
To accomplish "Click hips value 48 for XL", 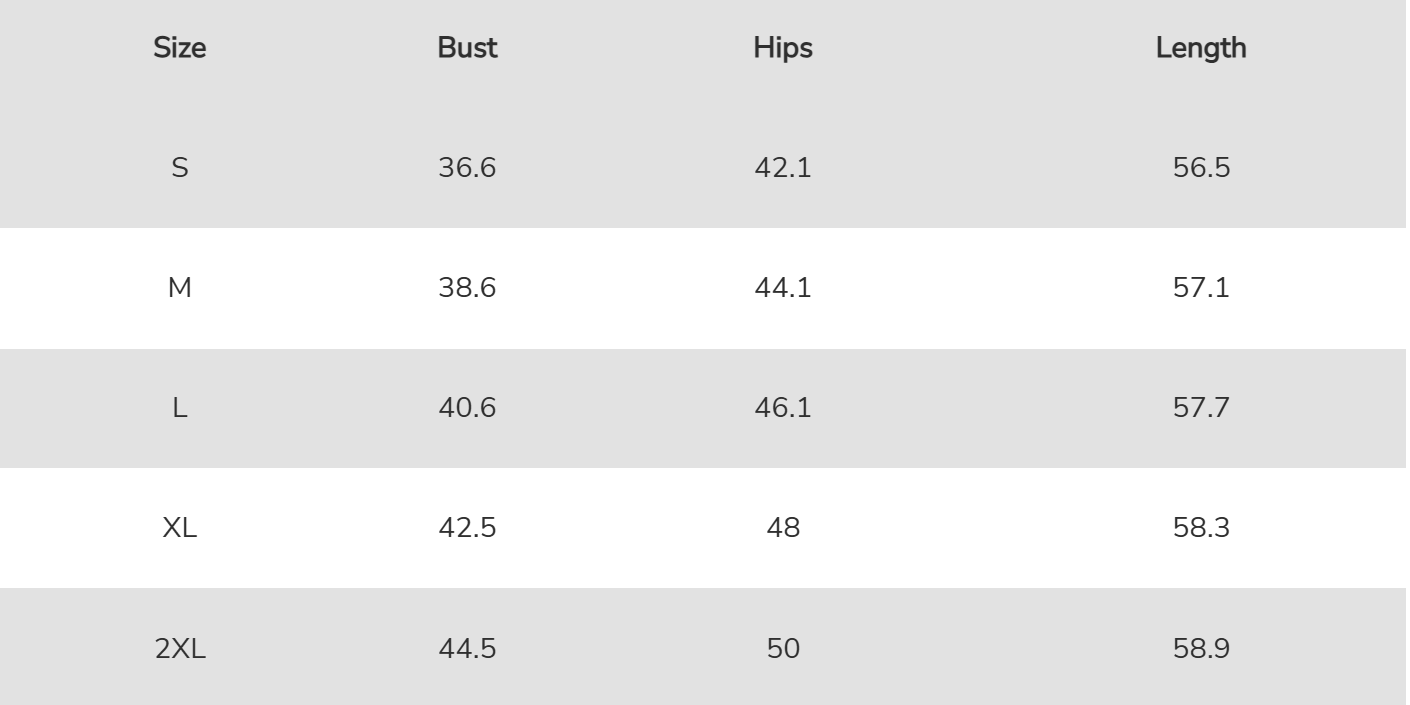I will click(783, 528).
